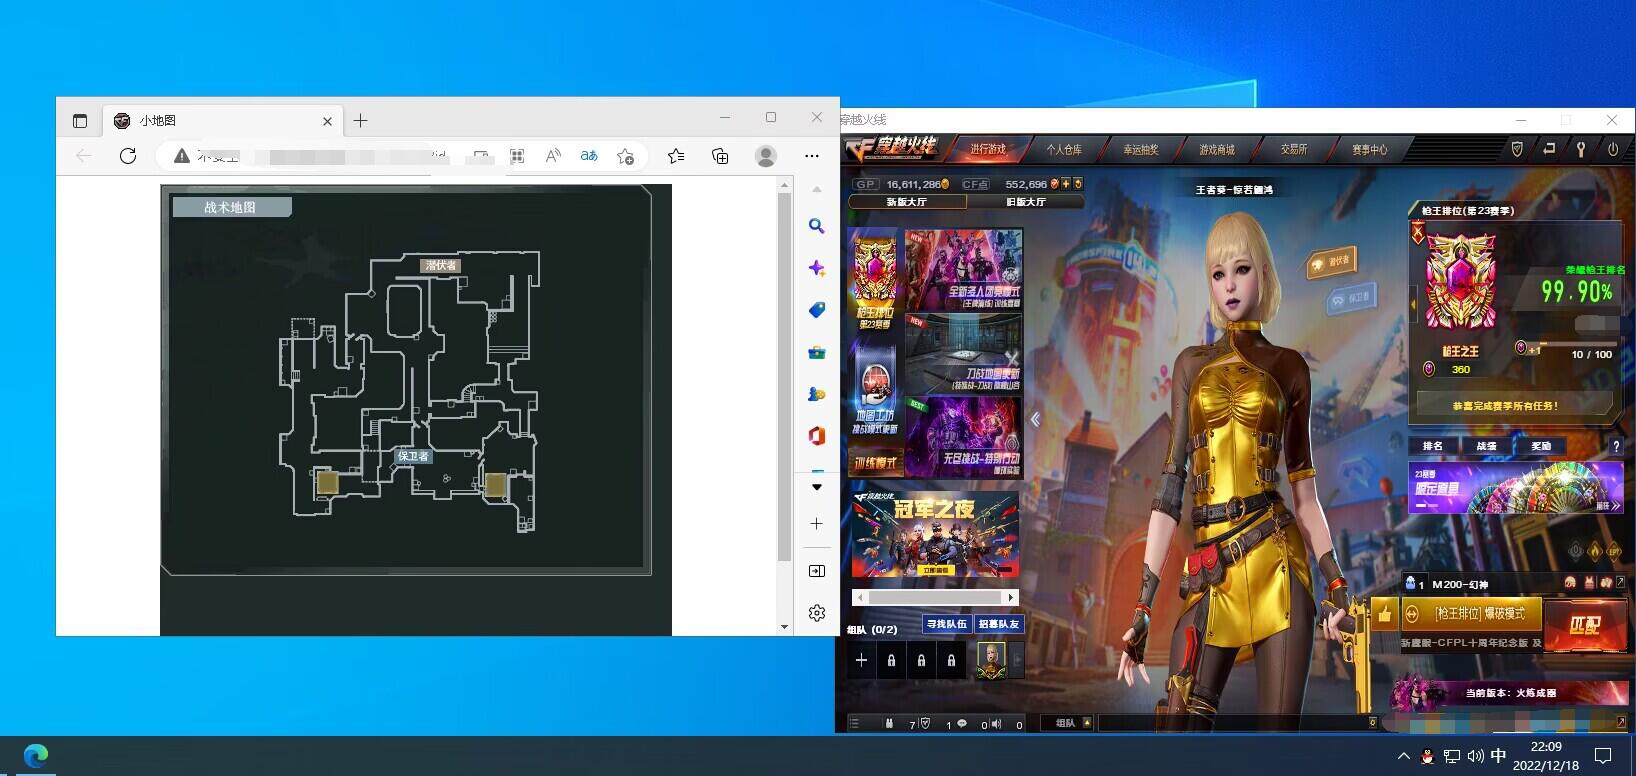Screen dimensions: 1636x776
Task: Open Edge profile avatar
Action: point(766,156)
